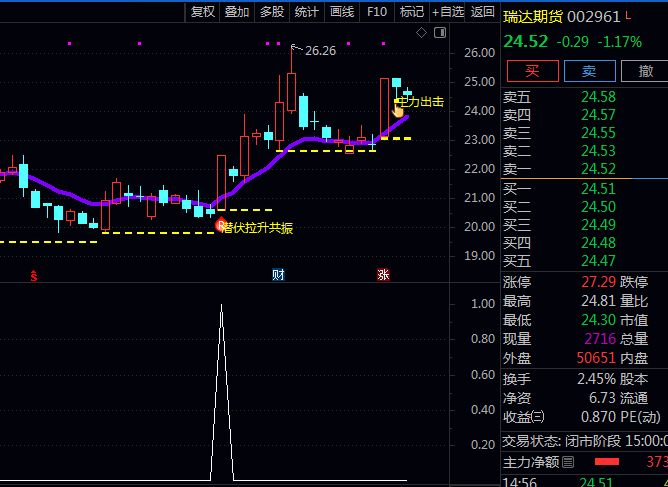Click the stock name 瑞达期货
The image size is (668, 487).
click(533, 17)
